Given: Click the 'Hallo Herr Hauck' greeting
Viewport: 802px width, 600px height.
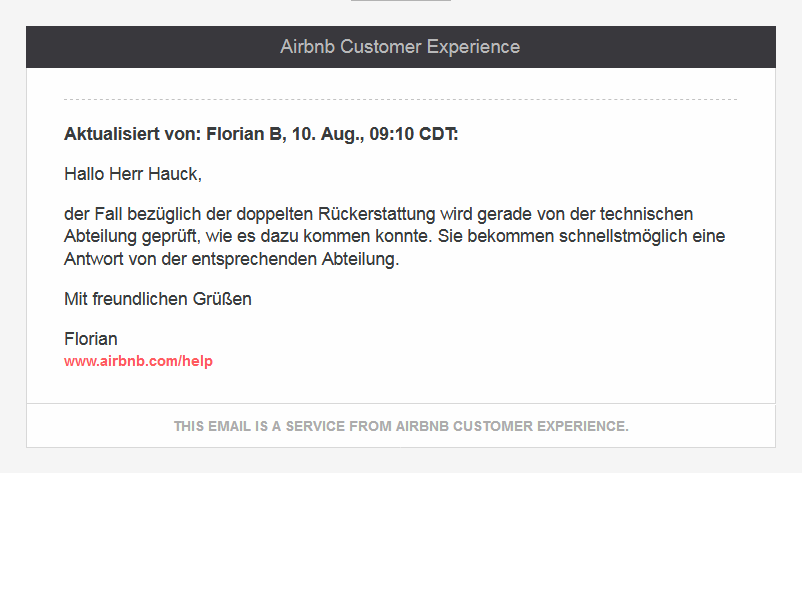Looking at the screenshot, I should 132,174.
